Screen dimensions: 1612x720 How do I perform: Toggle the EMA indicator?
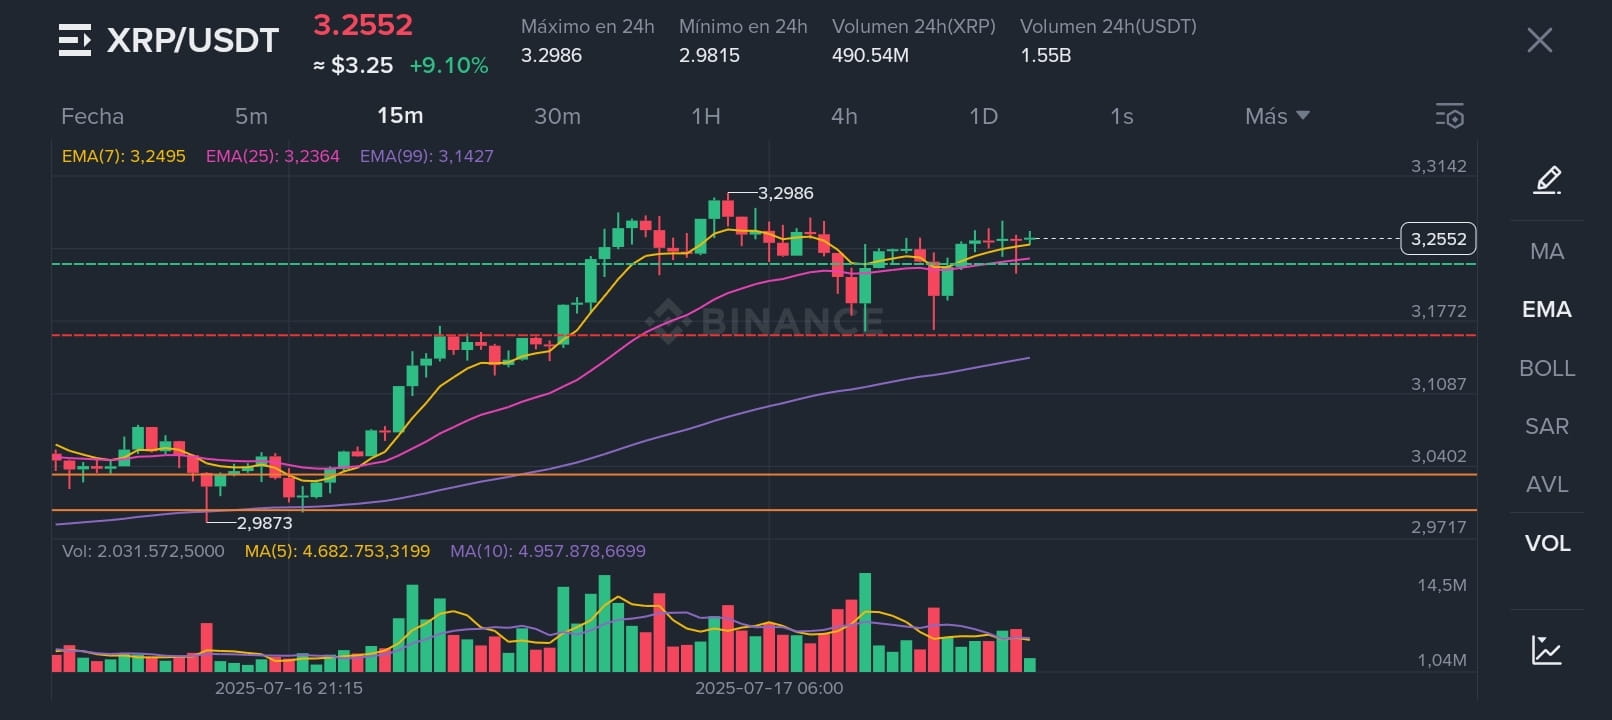tap(1547, 309)
